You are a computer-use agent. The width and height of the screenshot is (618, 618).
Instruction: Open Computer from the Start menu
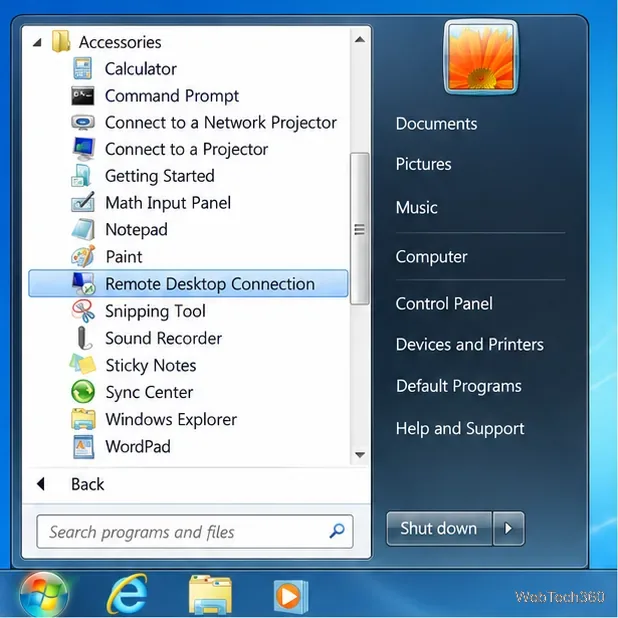tap(431, 257)
